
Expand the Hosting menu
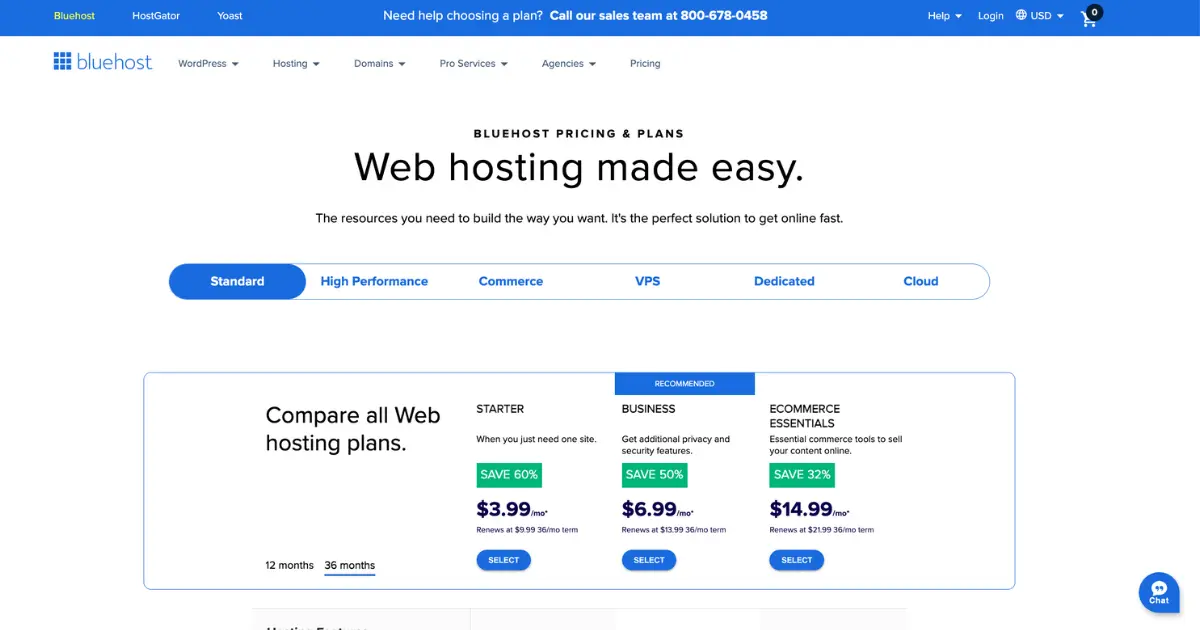coord(296,64)
